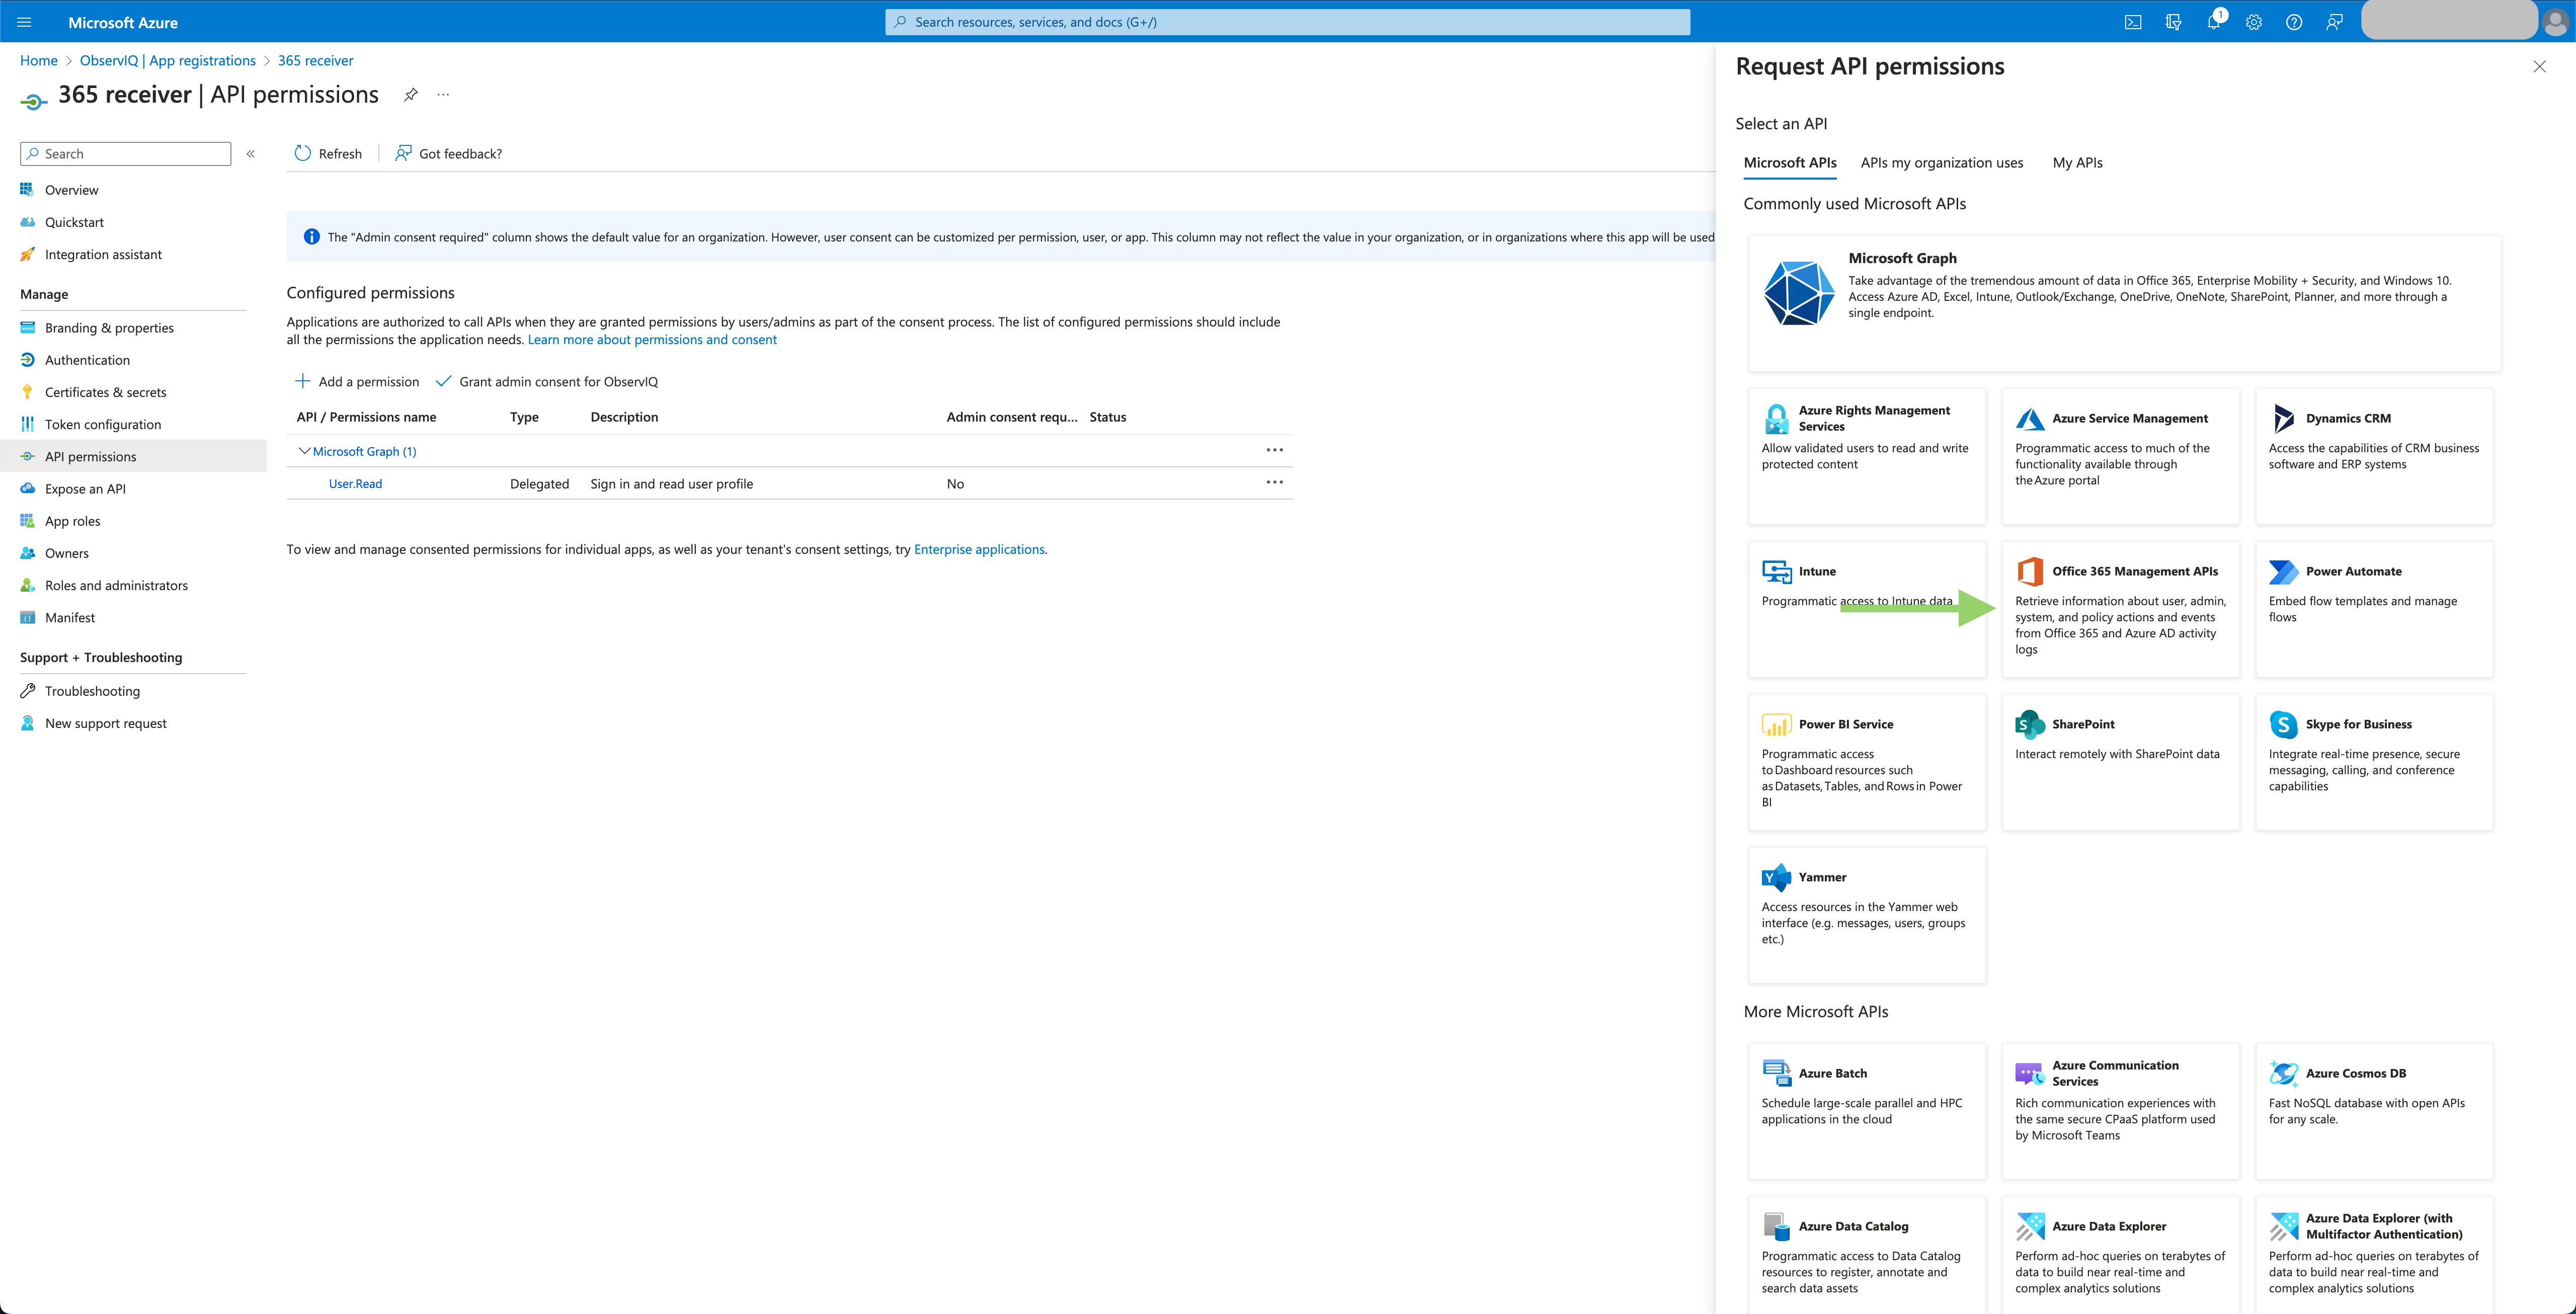Image resolution: width=2576 pixels, height=1314 pixels.
Task: Open the User.Read row context menu
Action: 1274,482
